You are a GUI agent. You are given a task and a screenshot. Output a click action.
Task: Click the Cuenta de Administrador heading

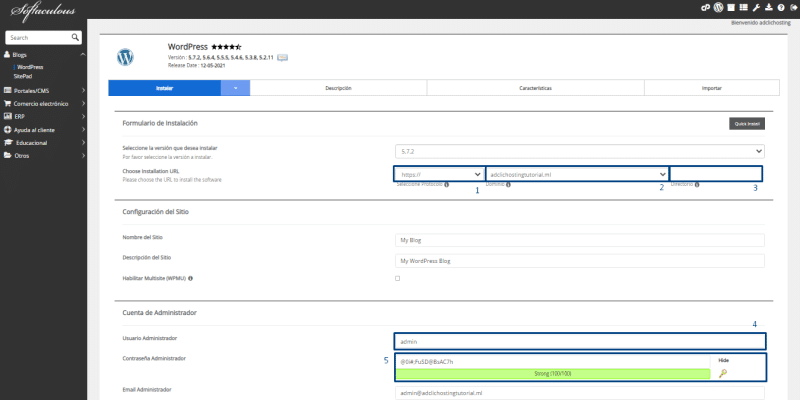coord(159,312)
